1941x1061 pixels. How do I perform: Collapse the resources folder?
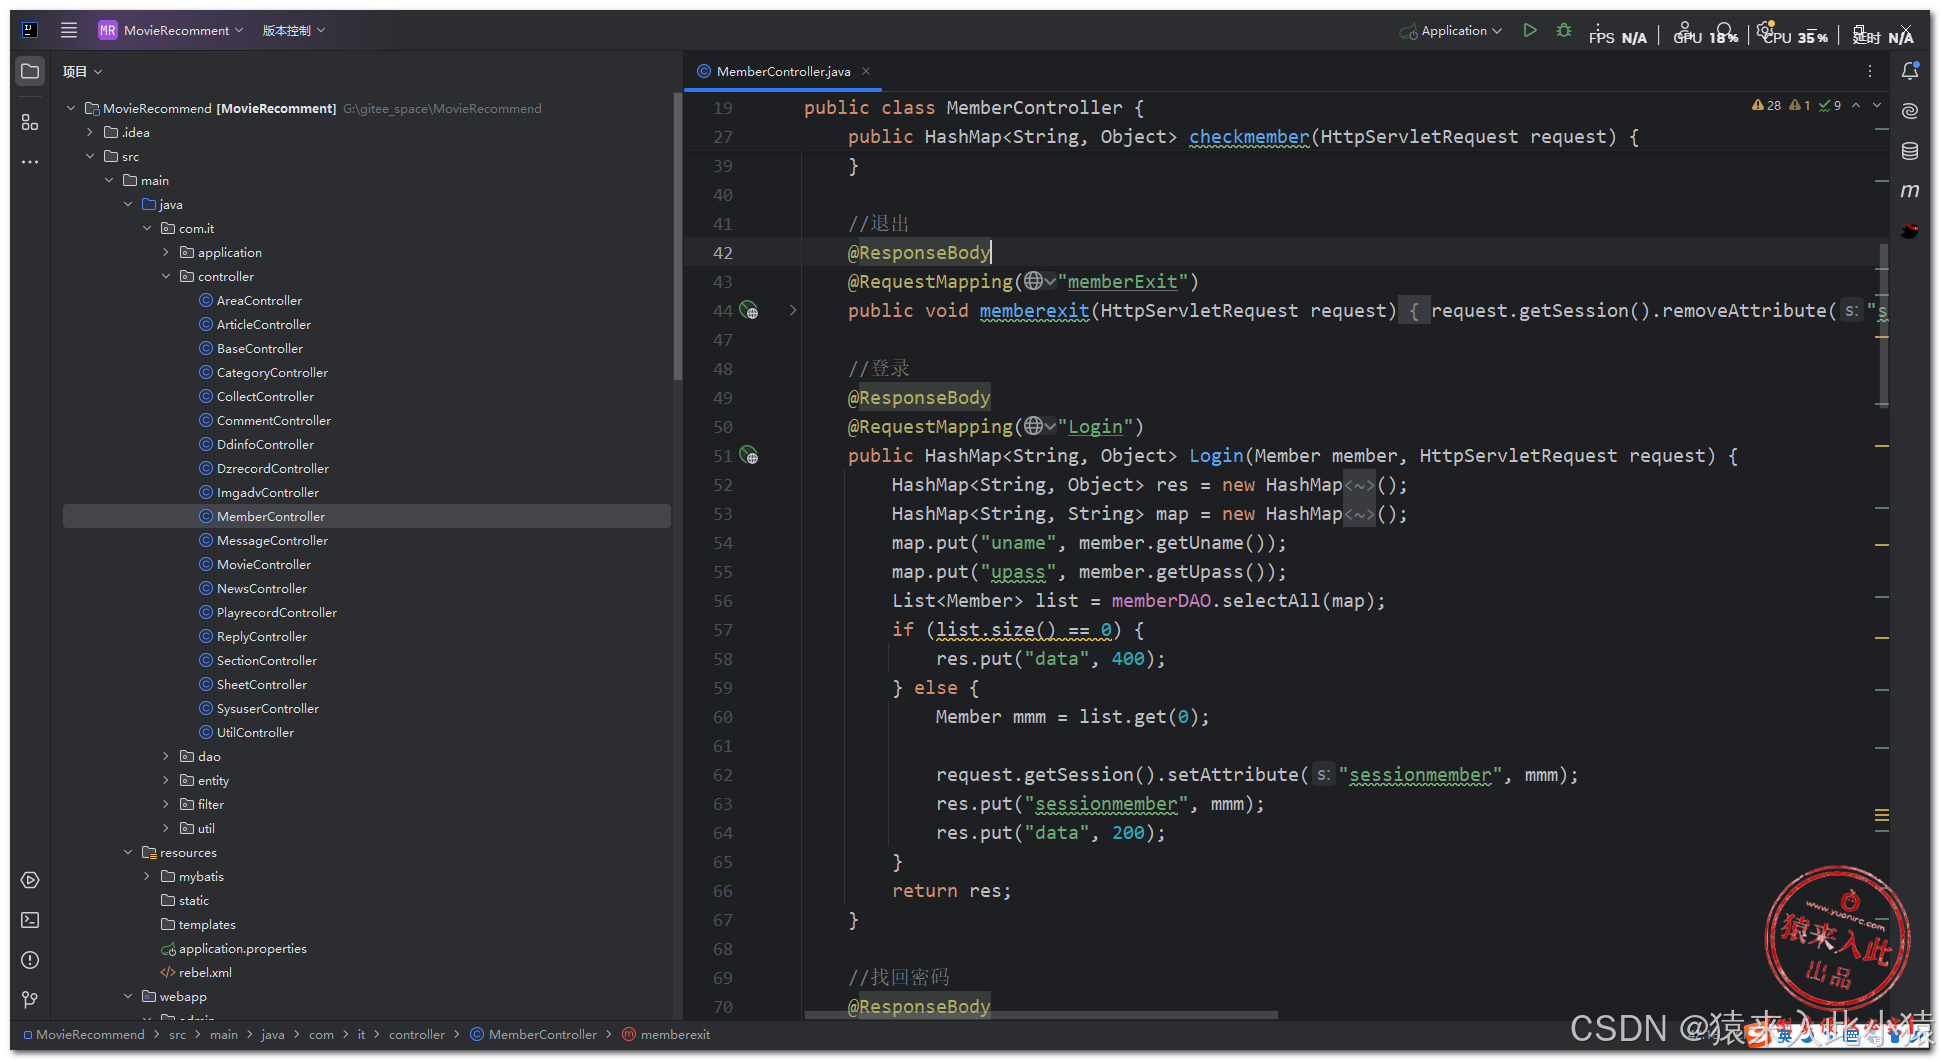click(128, 852)
